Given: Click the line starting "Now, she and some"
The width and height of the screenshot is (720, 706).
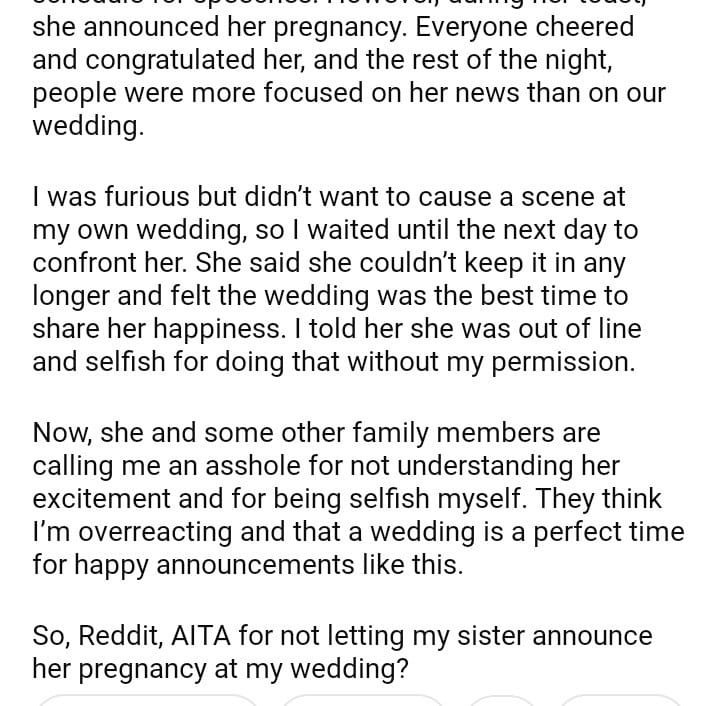Looking at the screenshot, I should (x=316, y=433).
